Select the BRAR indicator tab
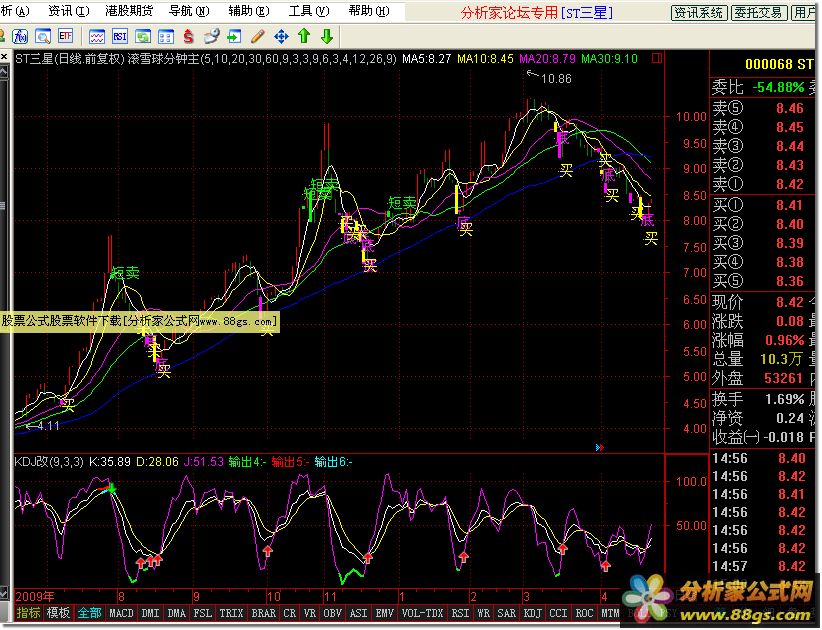822x630 pixels. coord(264,613)
